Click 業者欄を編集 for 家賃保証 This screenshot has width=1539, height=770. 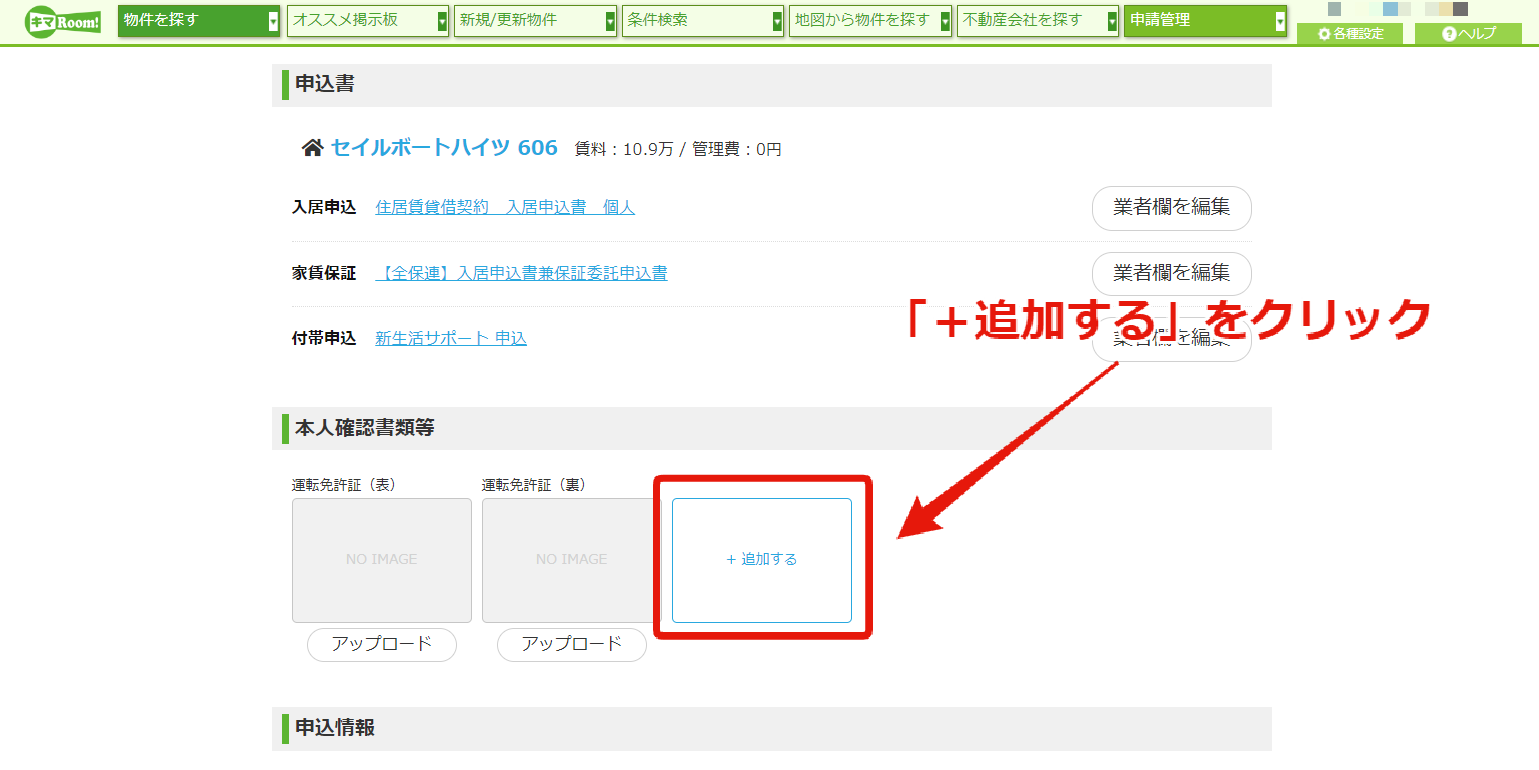click(1171, 273)
